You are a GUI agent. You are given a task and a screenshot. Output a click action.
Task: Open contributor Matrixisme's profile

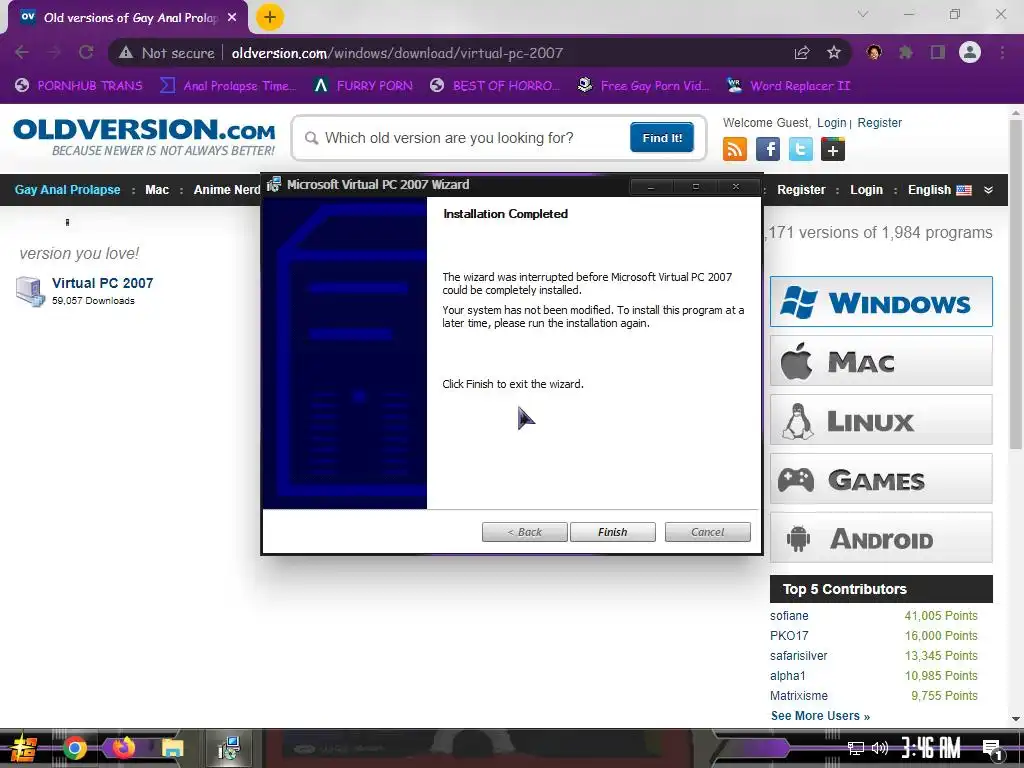(799, 696)
